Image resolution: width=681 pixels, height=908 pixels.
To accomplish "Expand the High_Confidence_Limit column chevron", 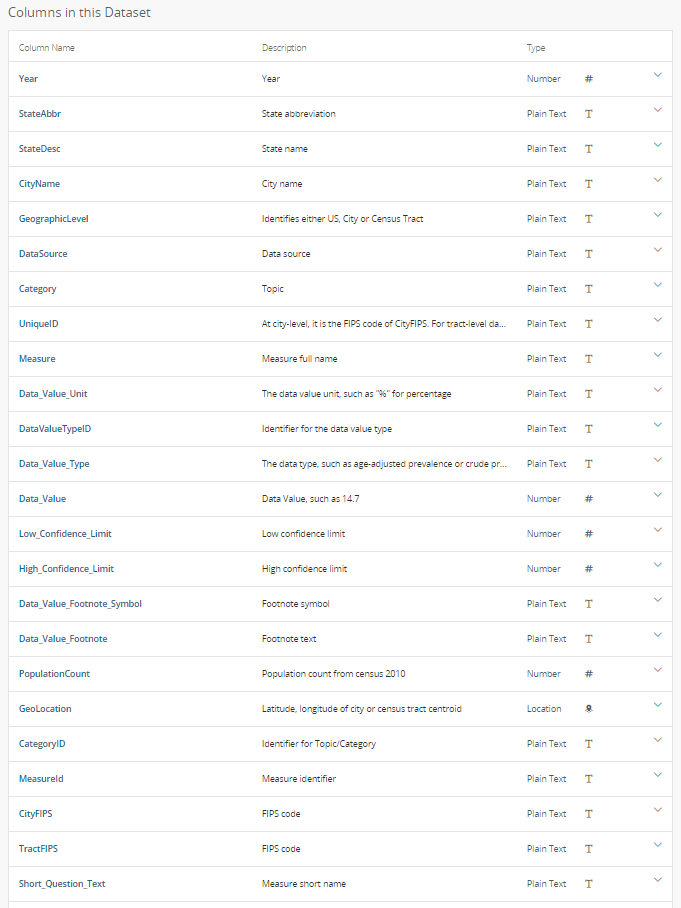I will click(x=657, y=565).
